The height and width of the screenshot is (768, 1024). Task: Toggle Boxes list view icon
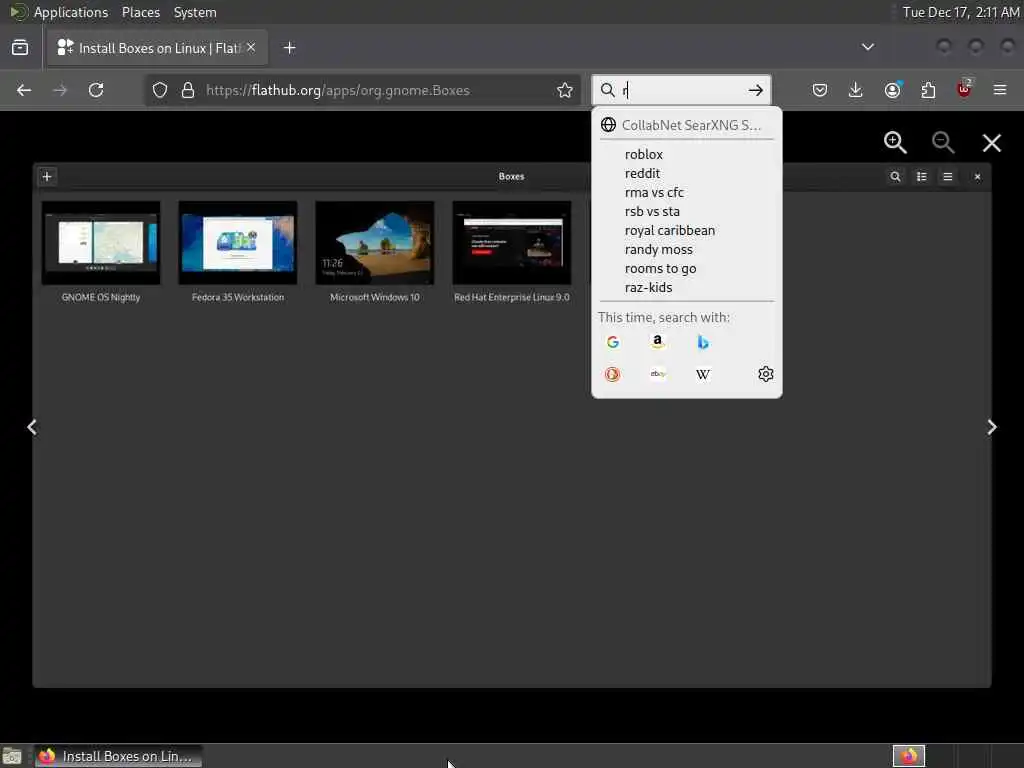(x=921, y=176)
